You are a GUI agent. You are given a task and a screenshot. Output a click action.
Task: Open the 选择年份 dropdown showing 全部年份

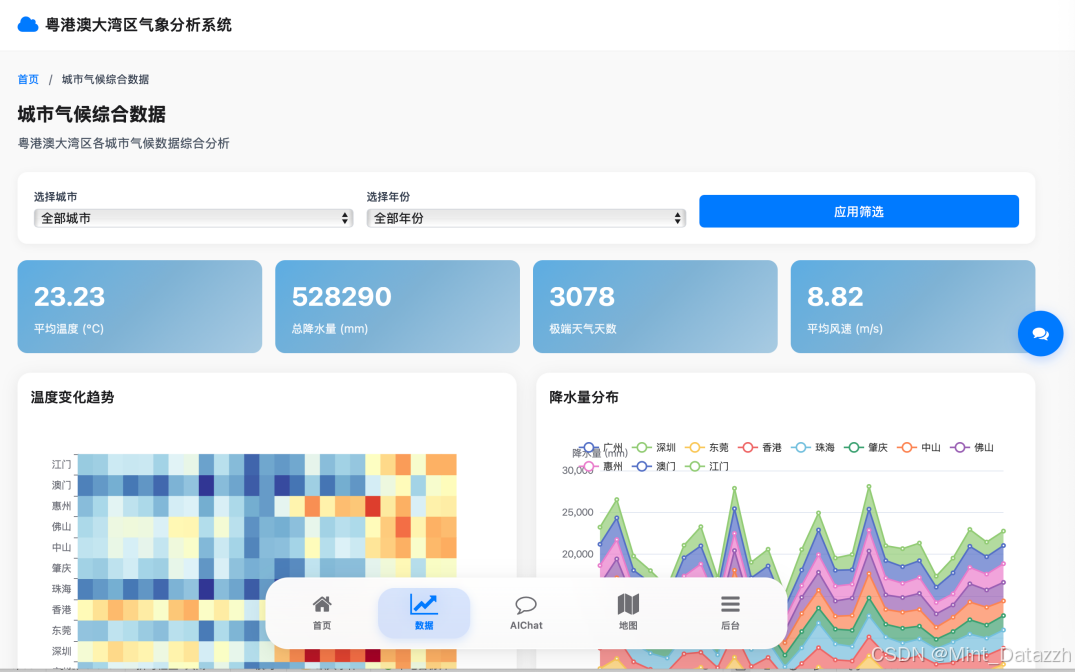(x=526, y=218)
